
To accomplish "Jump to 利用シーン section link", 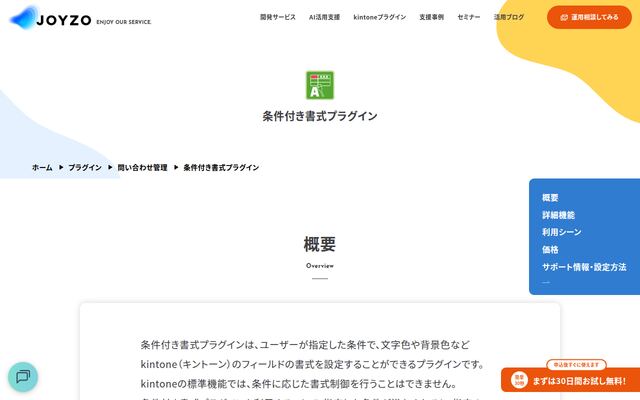I will point(561,232).
